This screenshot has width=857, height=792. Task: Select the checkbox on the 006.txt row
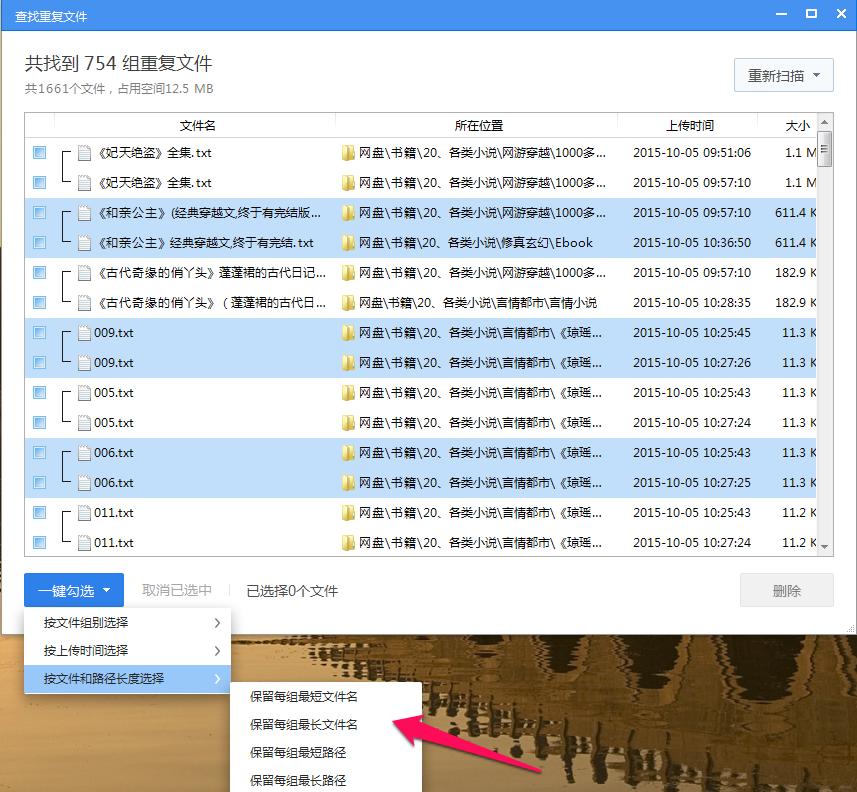click(38, 452)
